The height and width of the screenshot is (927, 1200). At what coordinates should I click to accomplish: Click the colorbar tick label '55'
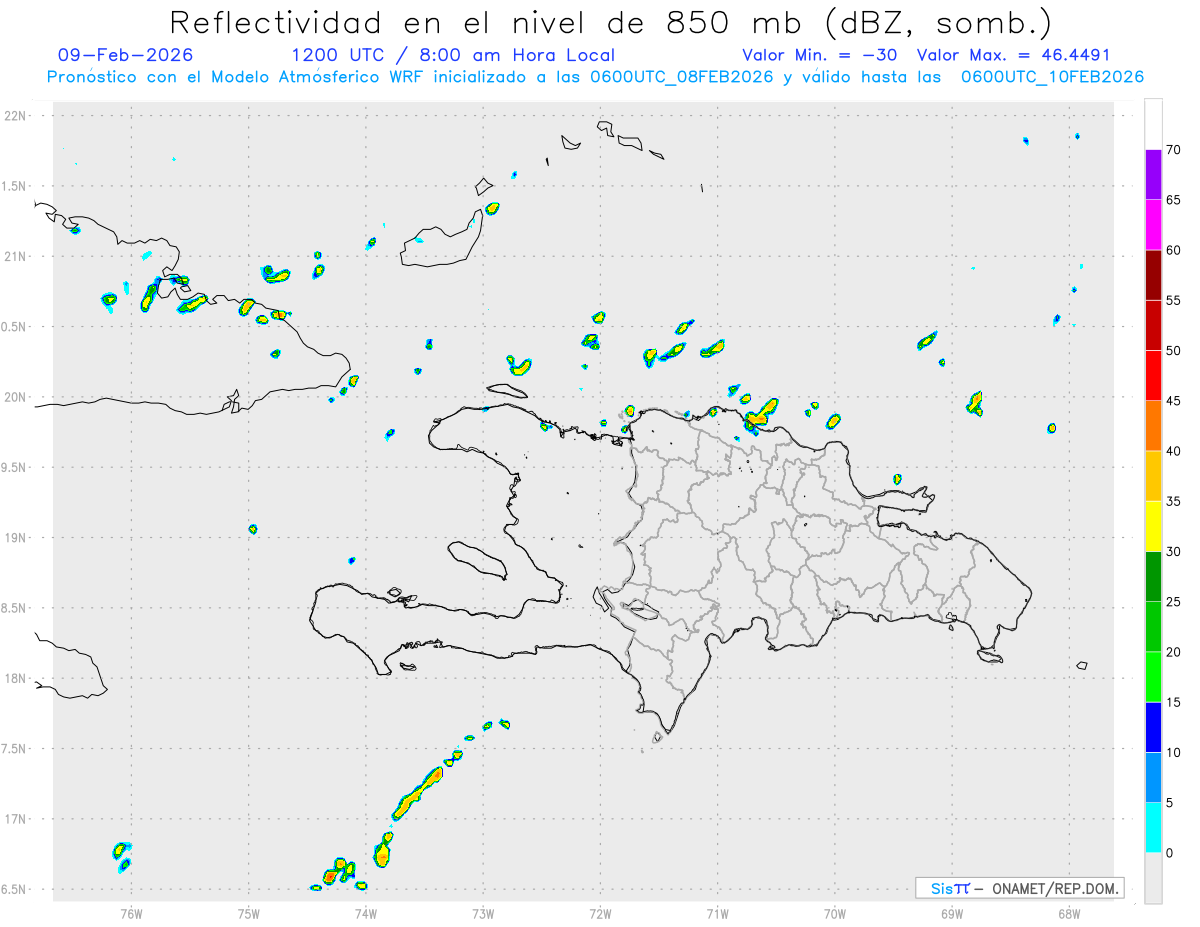tap(1173, 301)
